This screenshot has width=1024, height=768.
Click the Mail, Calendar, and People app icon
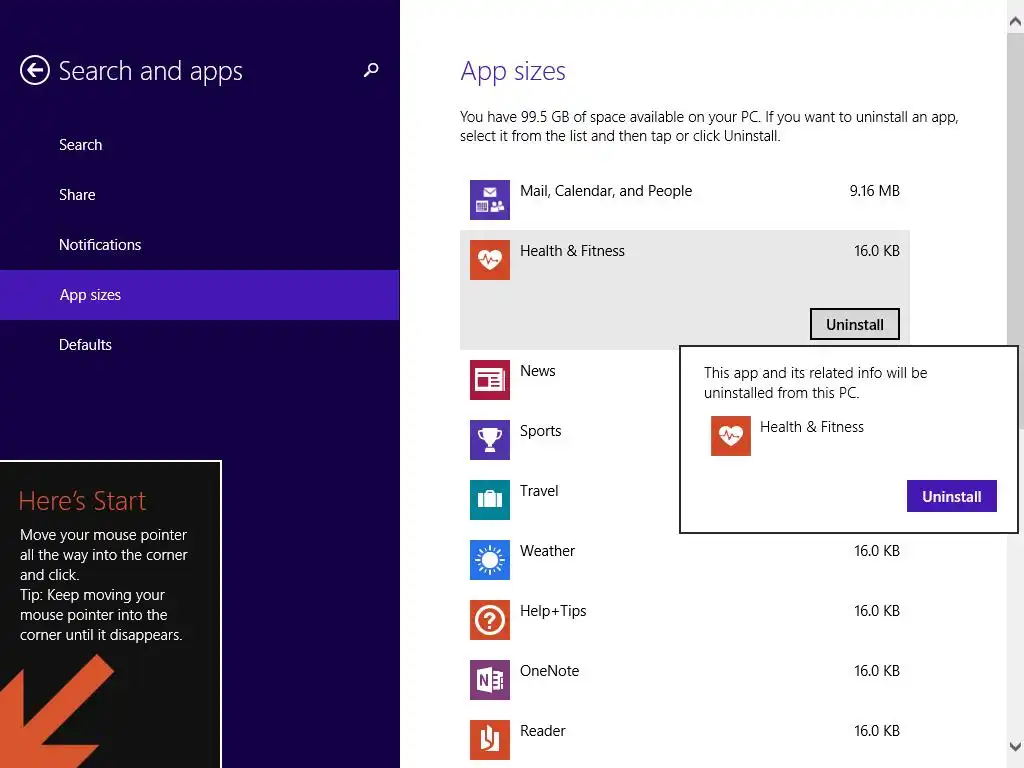[x=490, y=200]
